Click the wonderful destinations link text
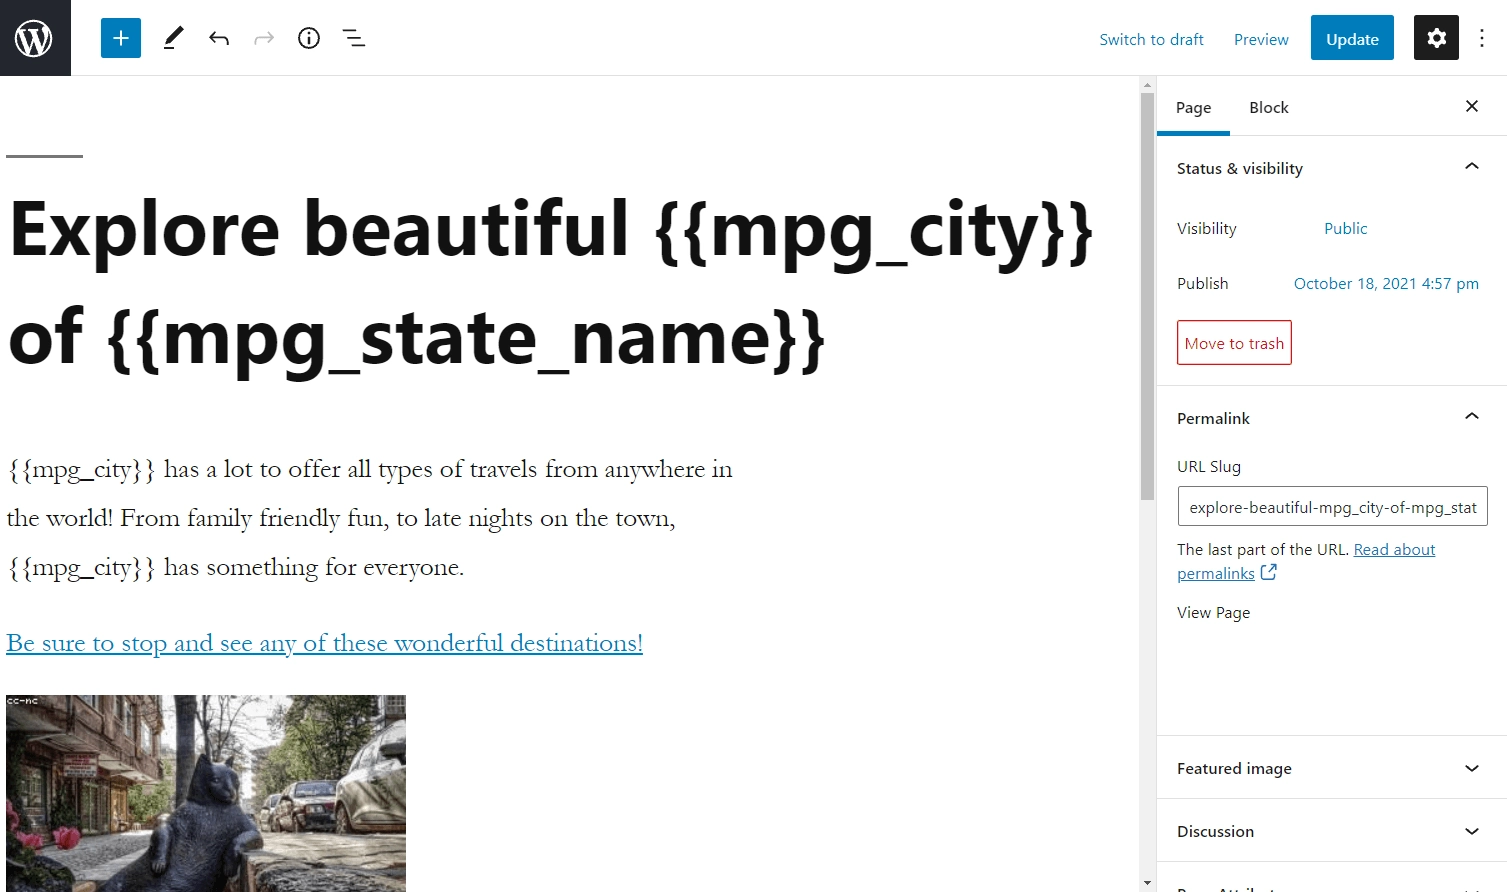1507x892 pixels. coord(324,643)
